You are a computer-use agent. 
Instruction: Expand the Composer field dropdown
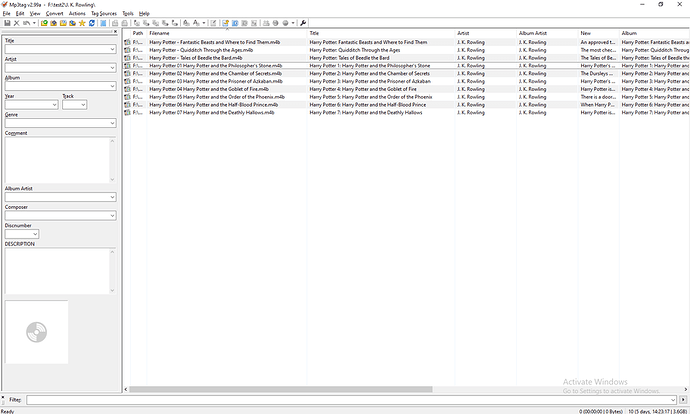pyautogui.click(x=112, y=216)
